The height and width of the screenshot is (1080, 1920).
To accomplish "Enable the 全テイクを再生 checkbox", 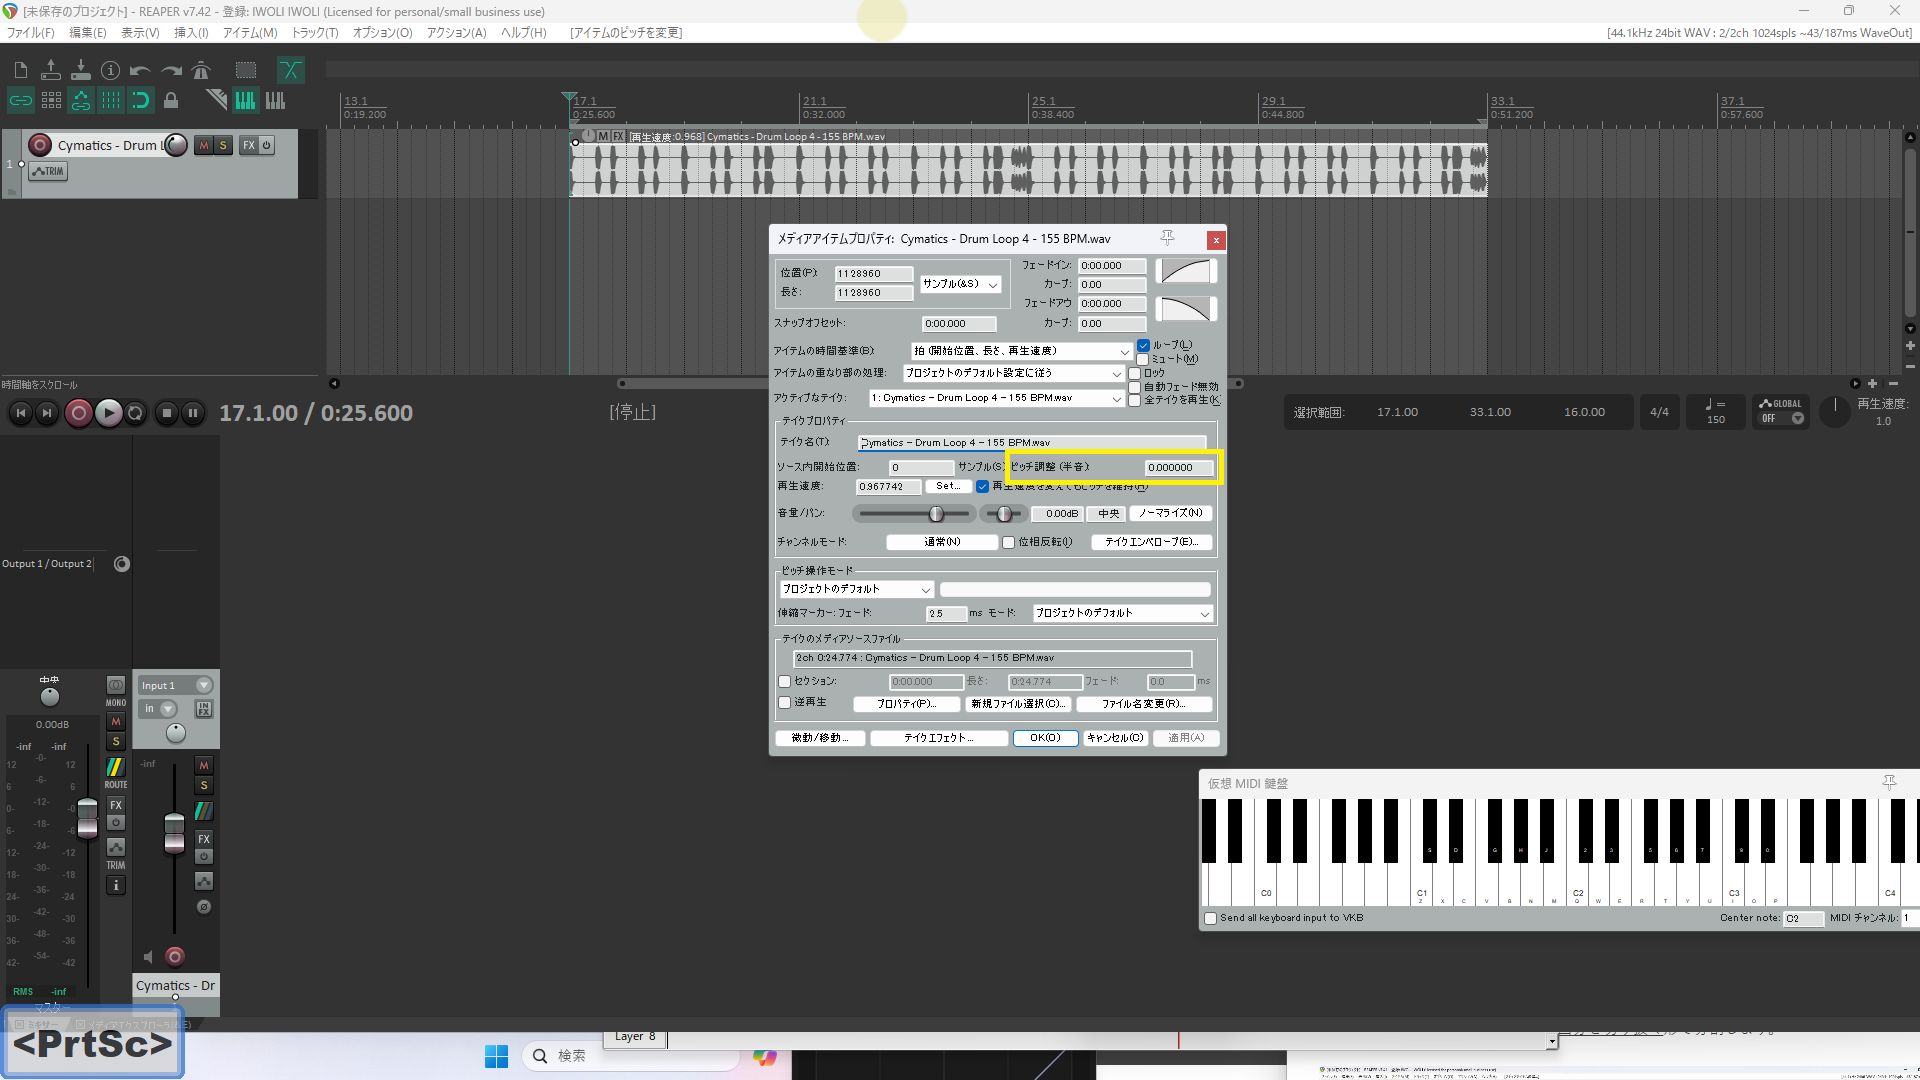I will pyautogui.click(x=1135, y=400).
